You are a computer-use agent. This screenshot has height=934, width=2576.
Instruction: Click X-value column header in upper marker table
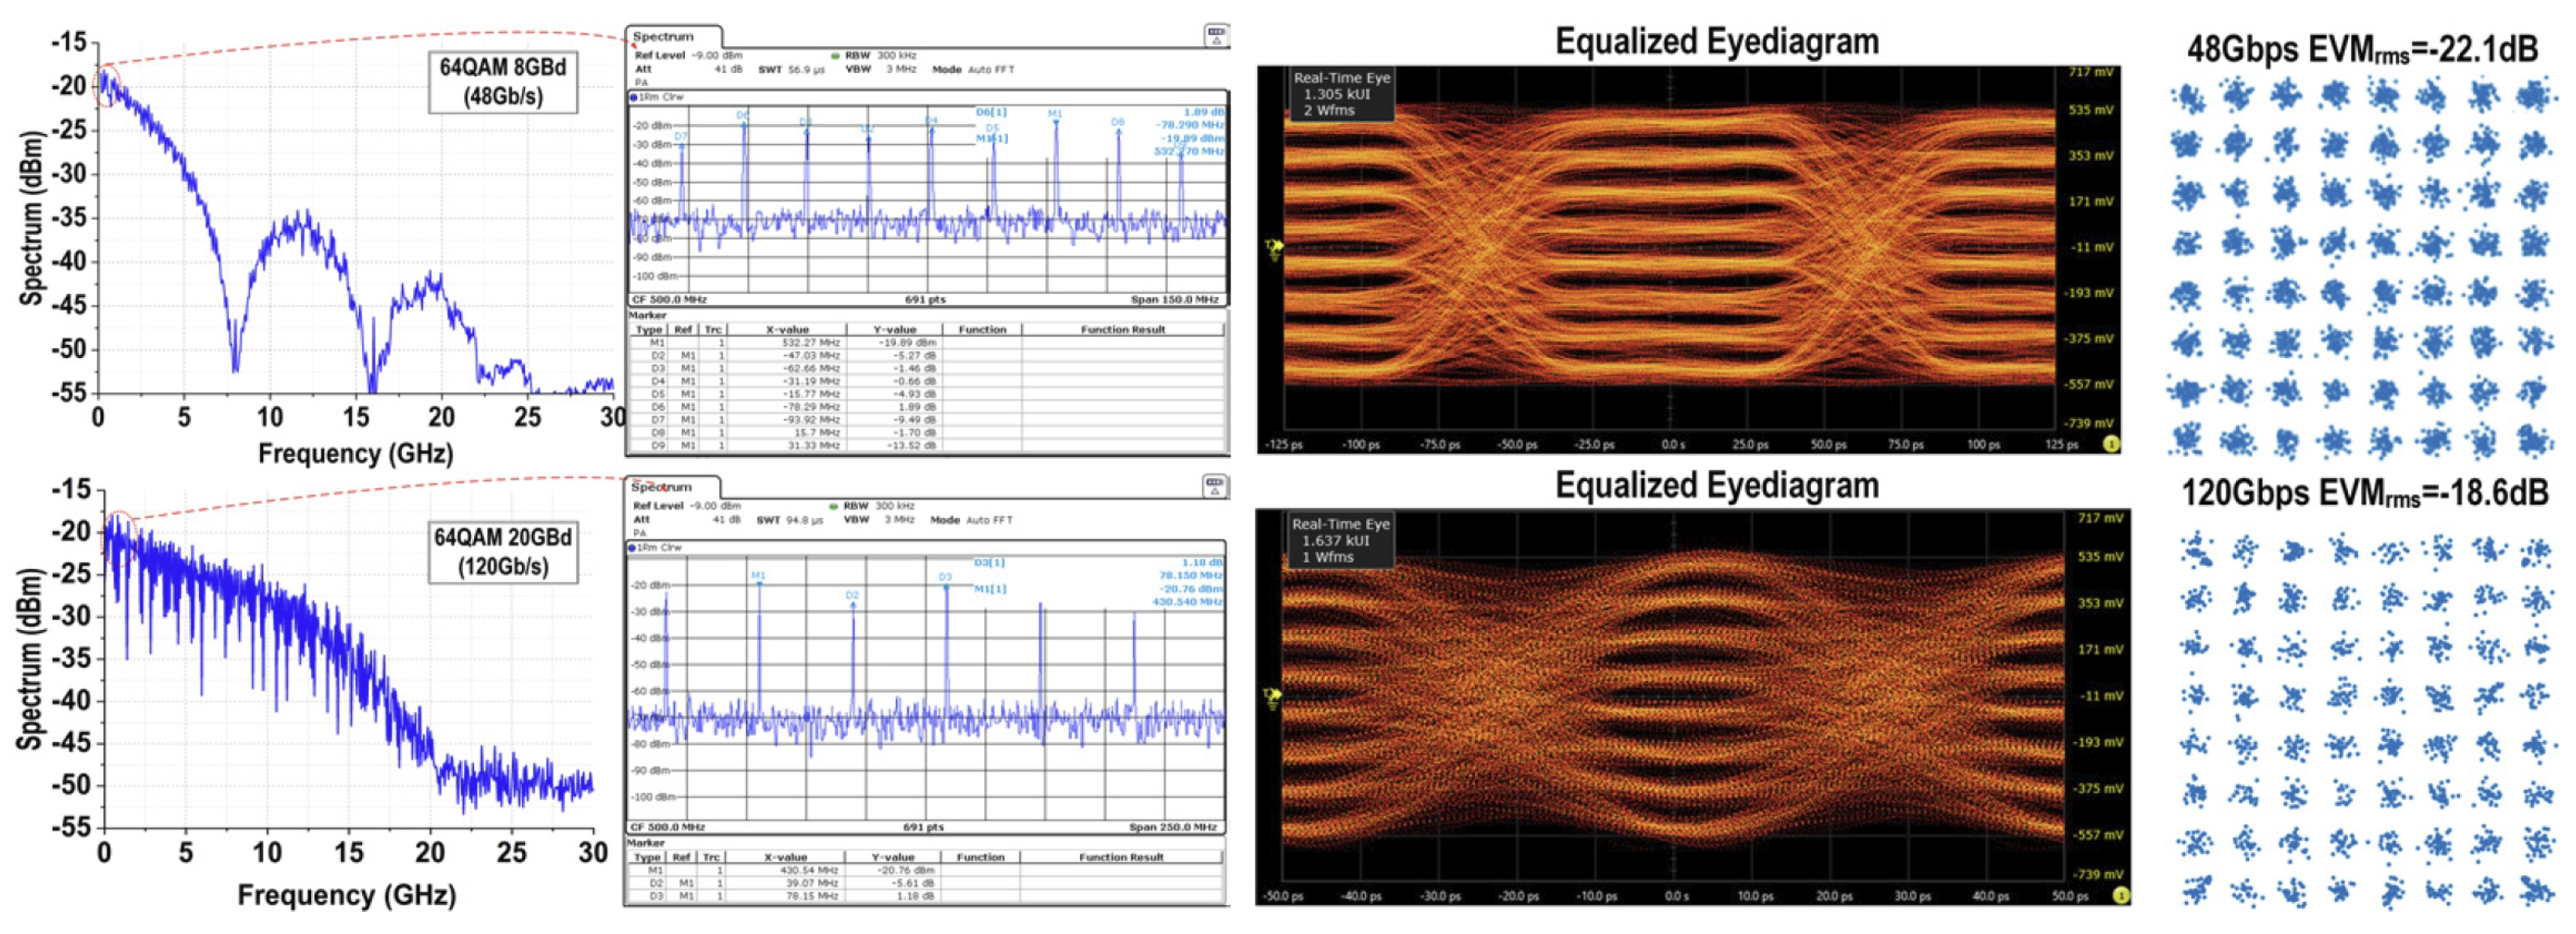coord(786,330)
